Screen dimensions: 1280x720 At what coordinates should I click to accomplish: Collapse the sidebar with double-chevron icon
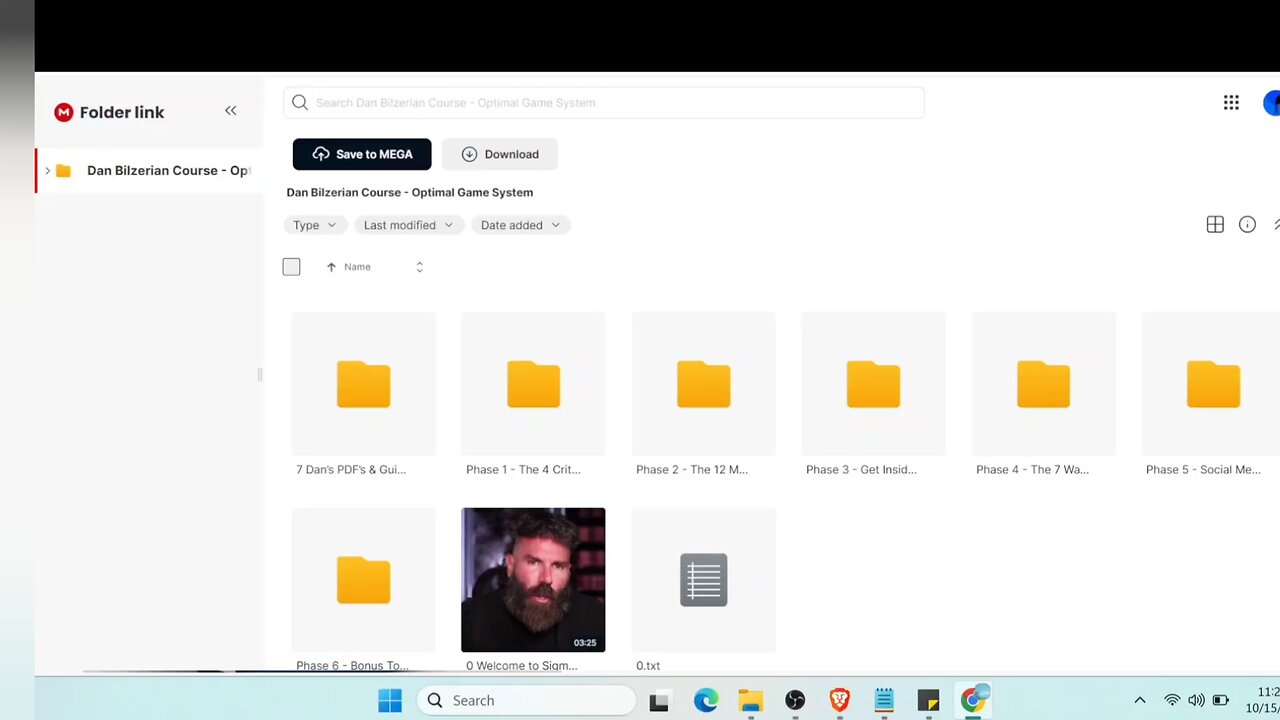[231, 111]
